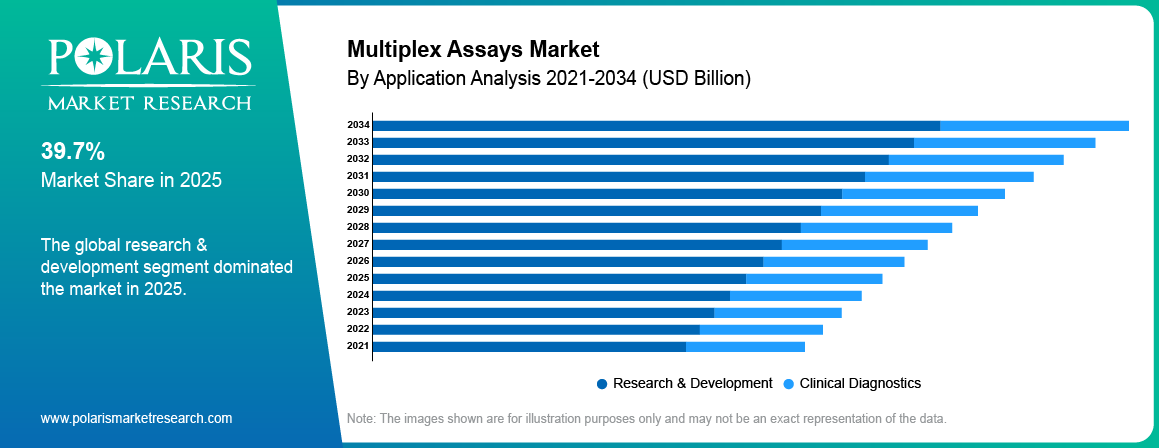Click the 2021 axis label
The height and width of the screenshot is (448, 1159).
click(358, 345)
